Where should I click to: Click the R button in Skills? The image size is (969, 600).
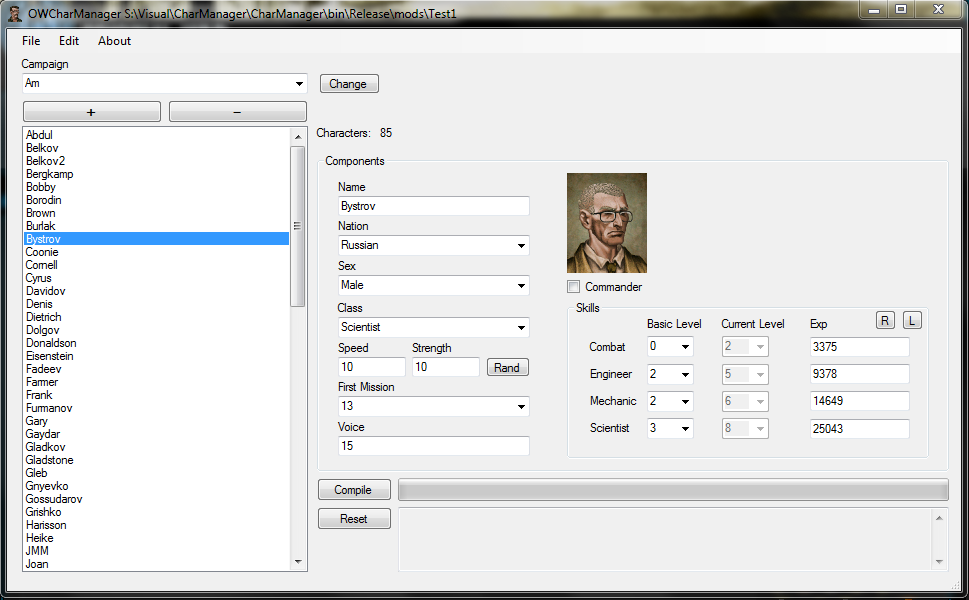click(x=885, y=321)
